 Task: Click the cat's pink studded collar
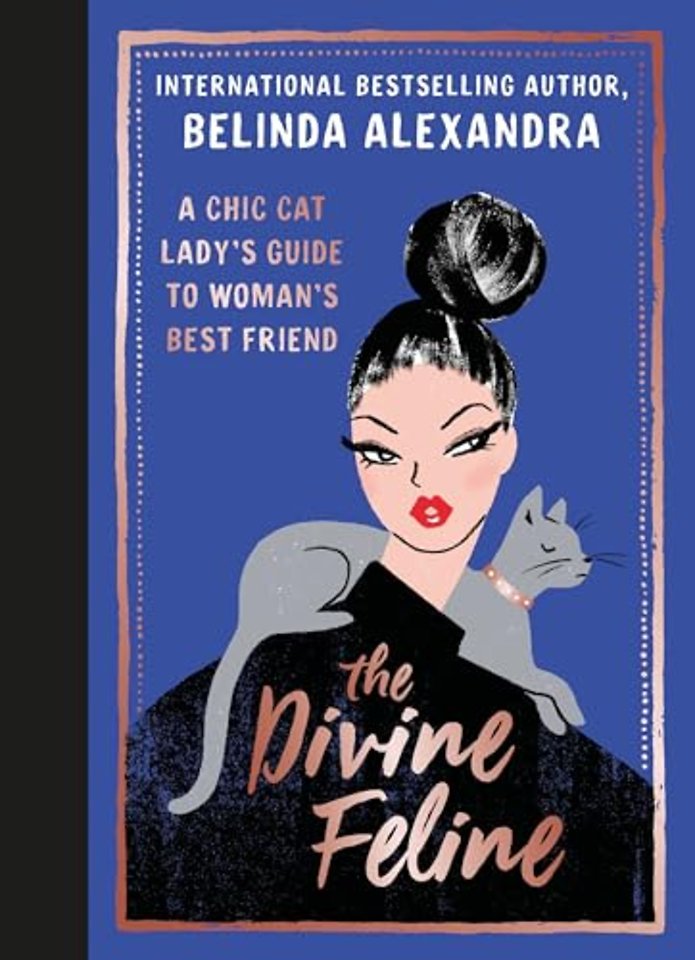pos(507,588)
